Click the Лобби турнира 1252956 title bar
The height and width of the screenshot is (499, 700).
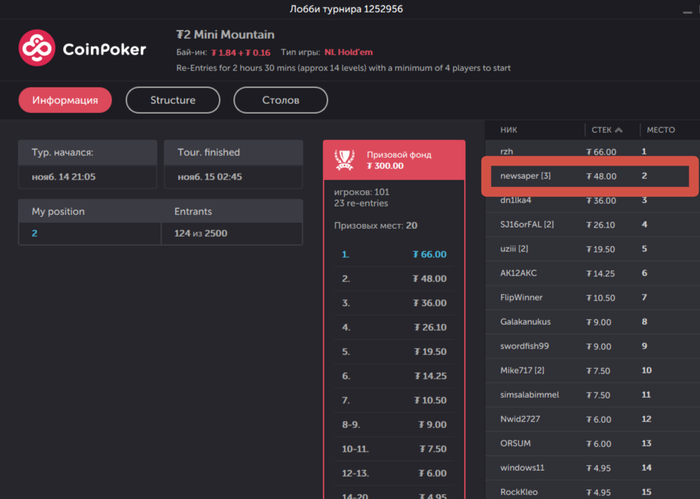click(x=346, y=9)
